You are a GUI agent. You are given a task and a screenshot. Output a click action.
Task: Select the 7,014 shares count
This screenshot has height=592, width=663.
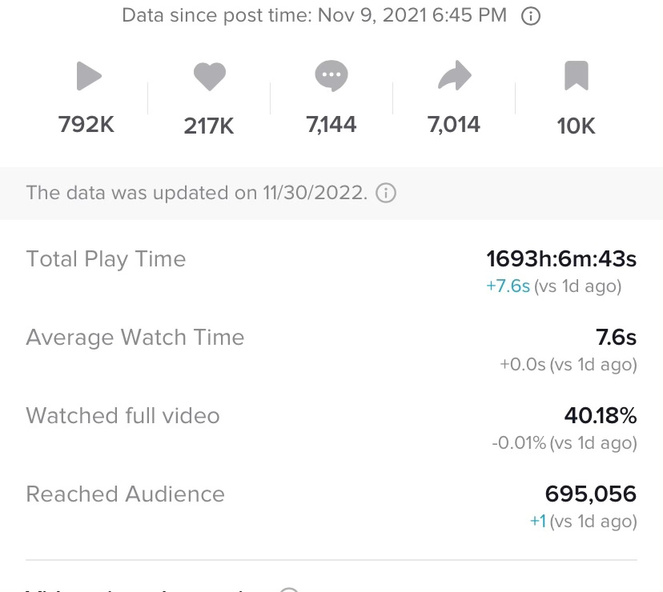[x=454, y=125]
